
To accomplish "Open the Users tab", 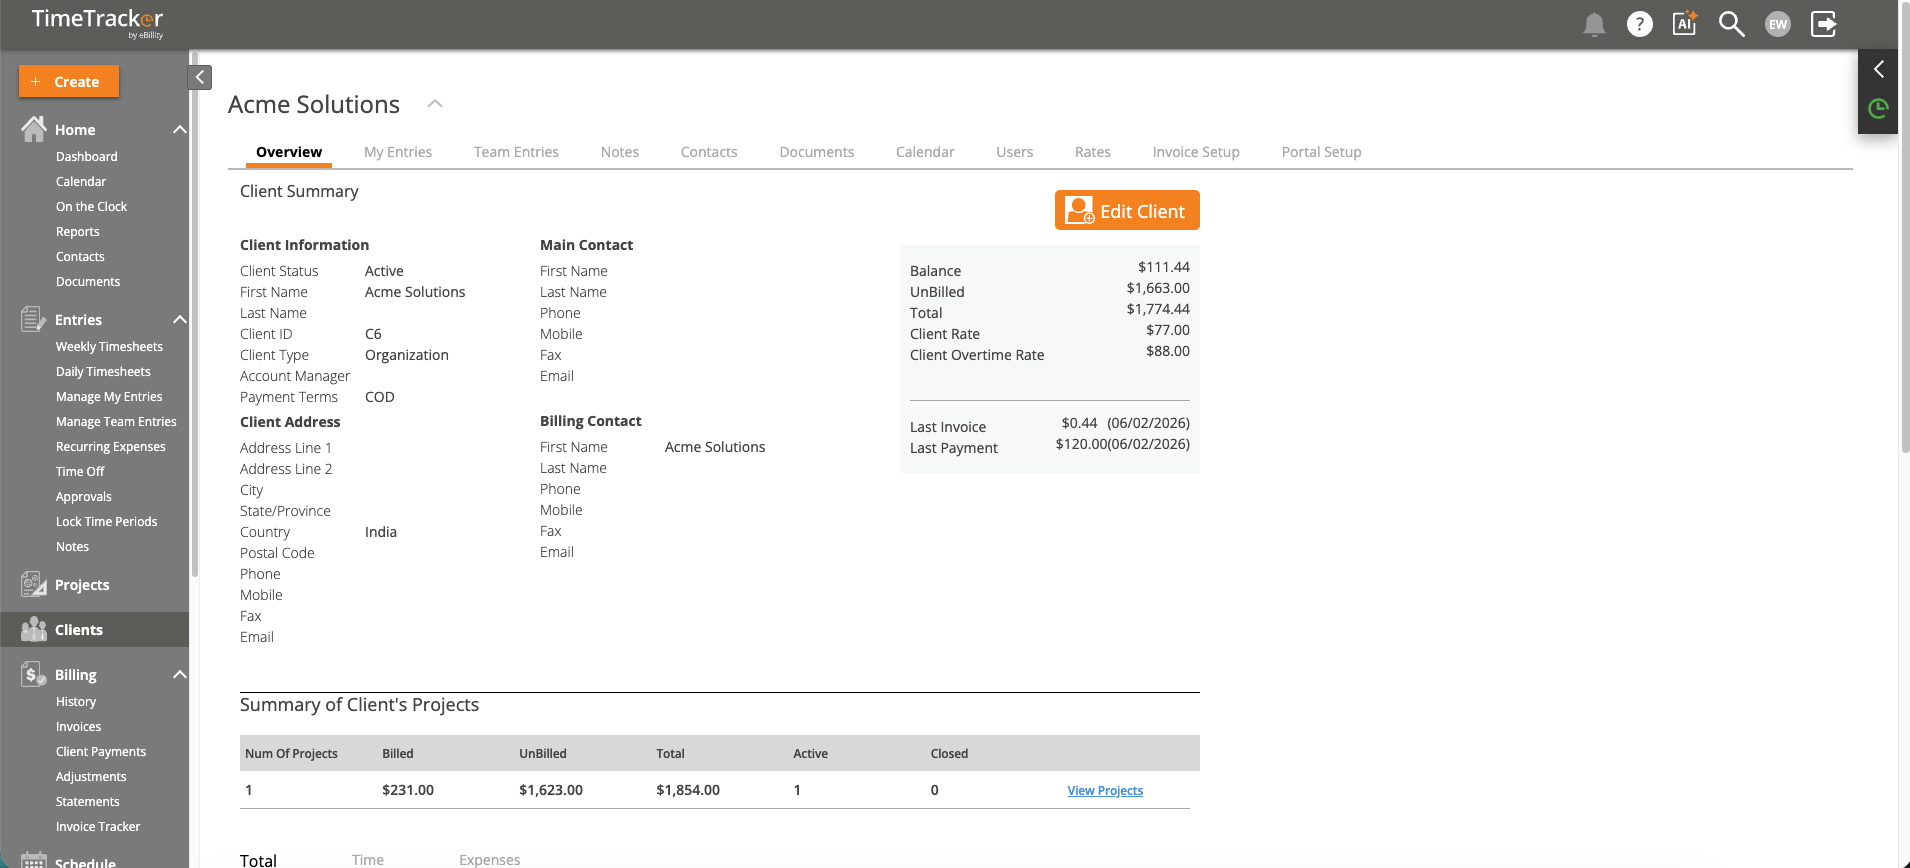I will click(x=1015, y=152).
